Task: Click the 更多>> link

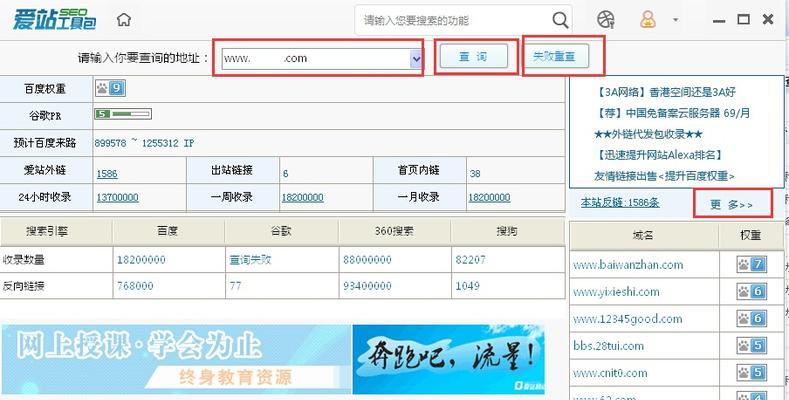Action: [x=731, y=205]
